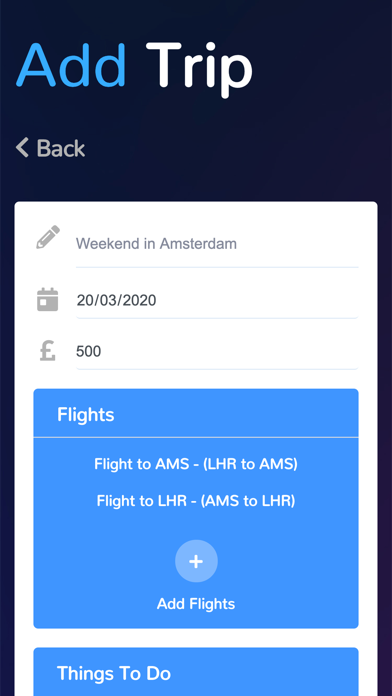Focus the Weekend in Amsterdam name field

tap(217, 244)
